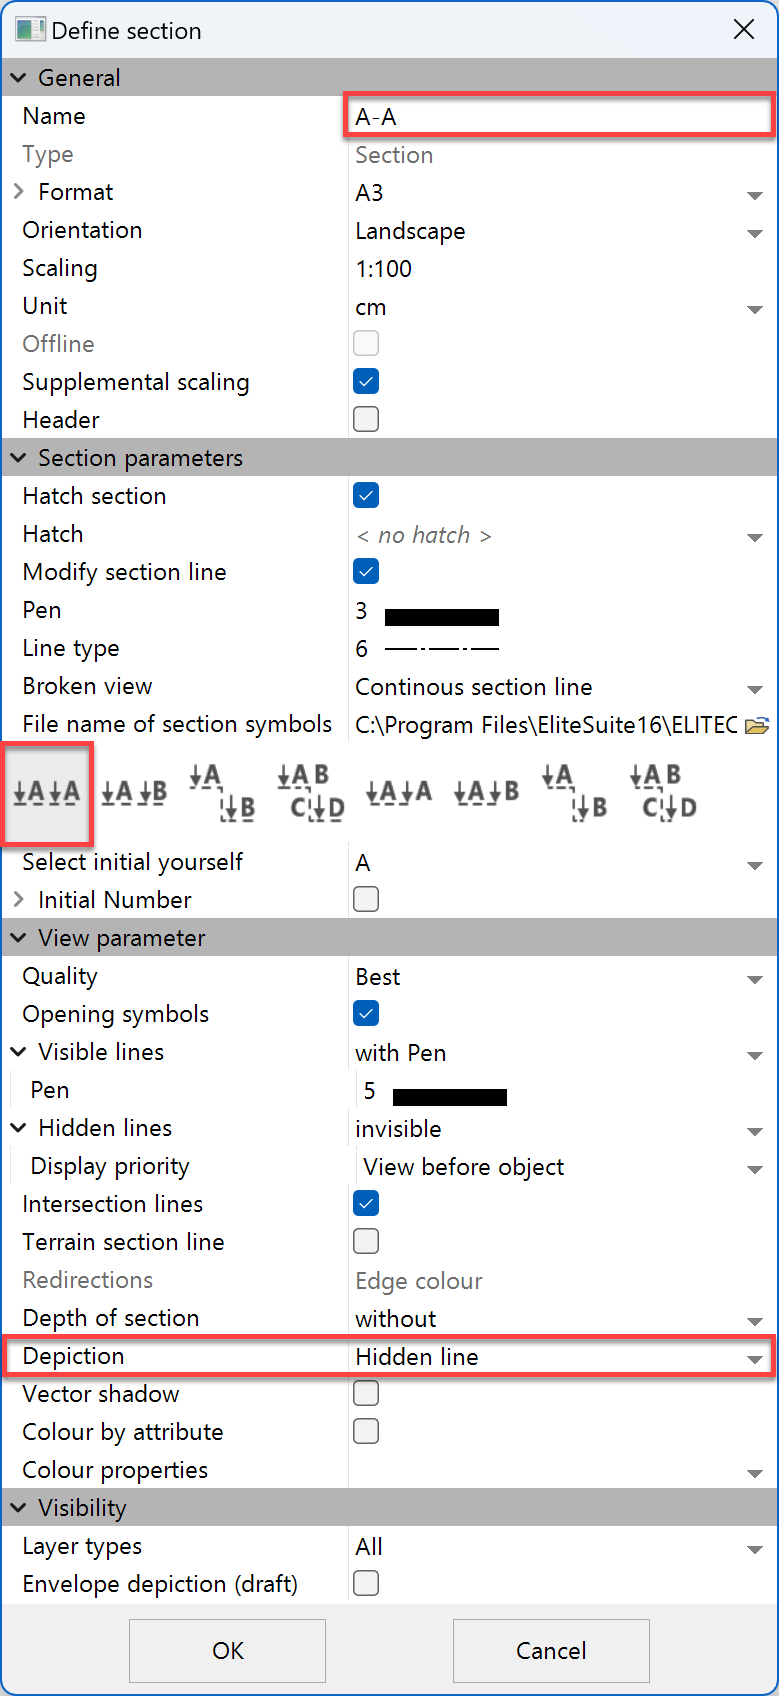Viewport: 779px width, 1696px height.
Task: Select the A+B arrow symbol style
Action: [486, 793]
